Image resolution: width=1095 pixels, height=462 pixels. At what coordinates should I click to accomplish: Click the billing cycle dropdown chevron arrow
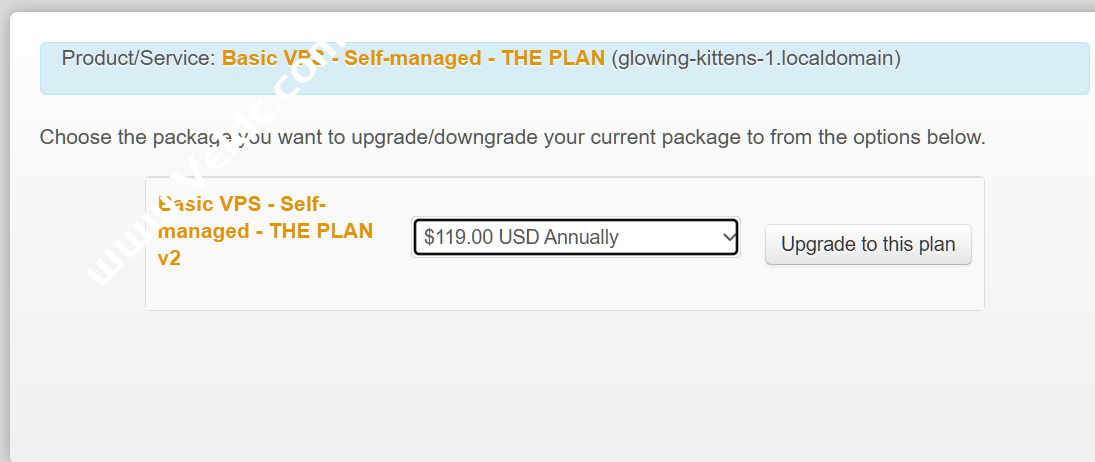click(728, 237)
